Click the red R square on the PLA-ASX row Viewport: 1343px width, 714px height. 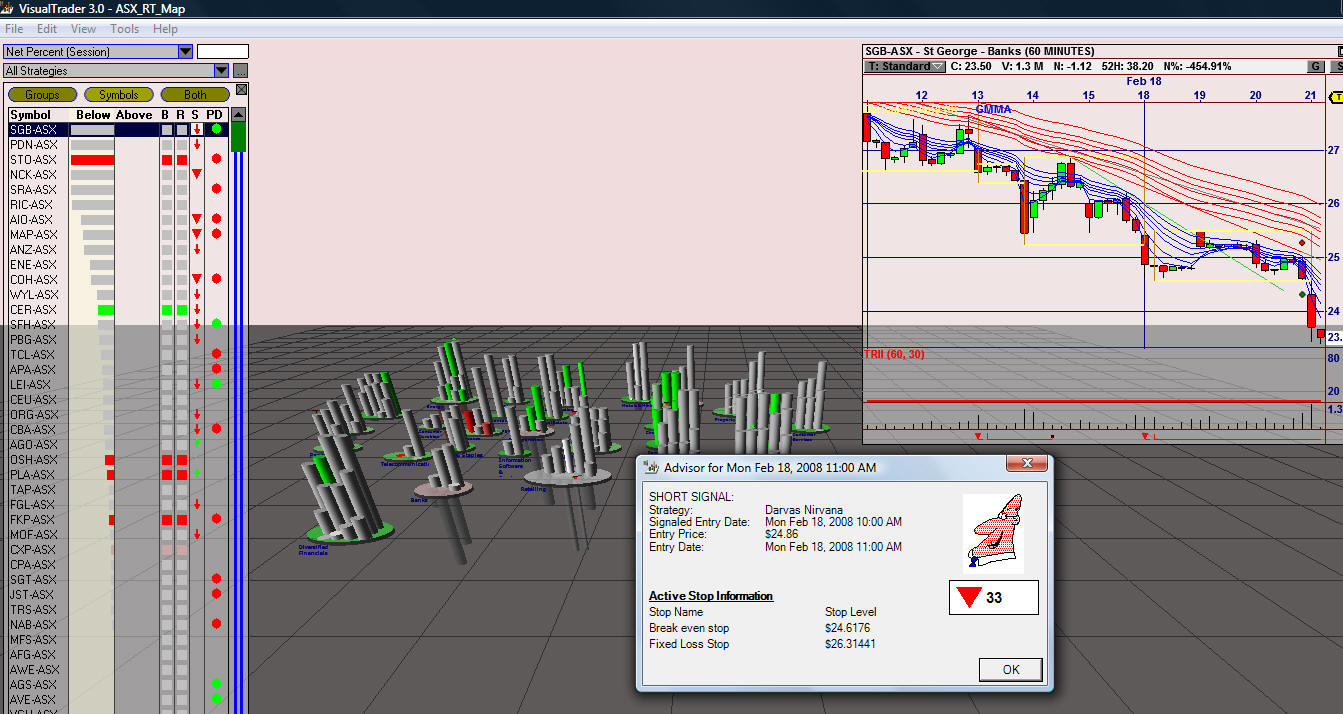(x=182, y=475)
